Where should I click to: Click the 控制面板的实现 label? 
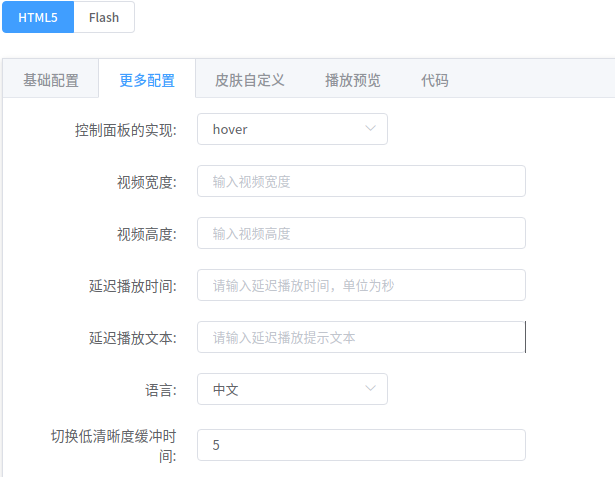pyautogui.click(x=126, y=130)
